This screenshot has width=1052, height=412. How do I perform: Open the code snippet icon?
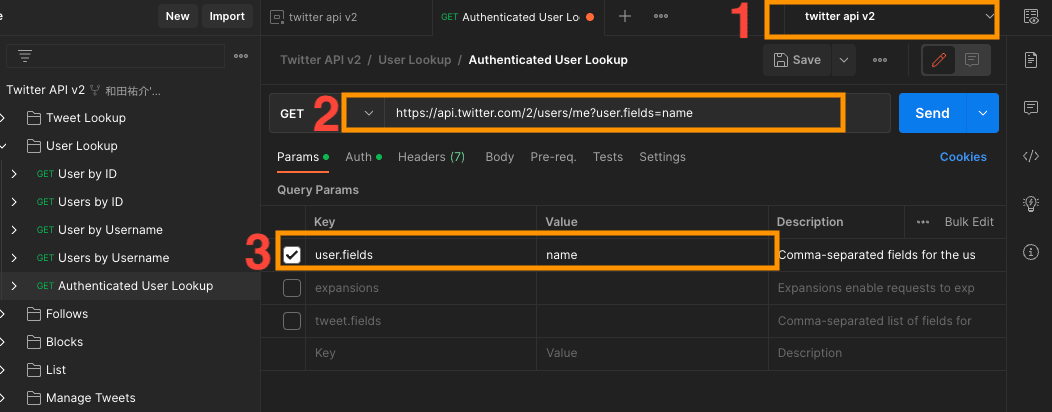click(1031, 156)
